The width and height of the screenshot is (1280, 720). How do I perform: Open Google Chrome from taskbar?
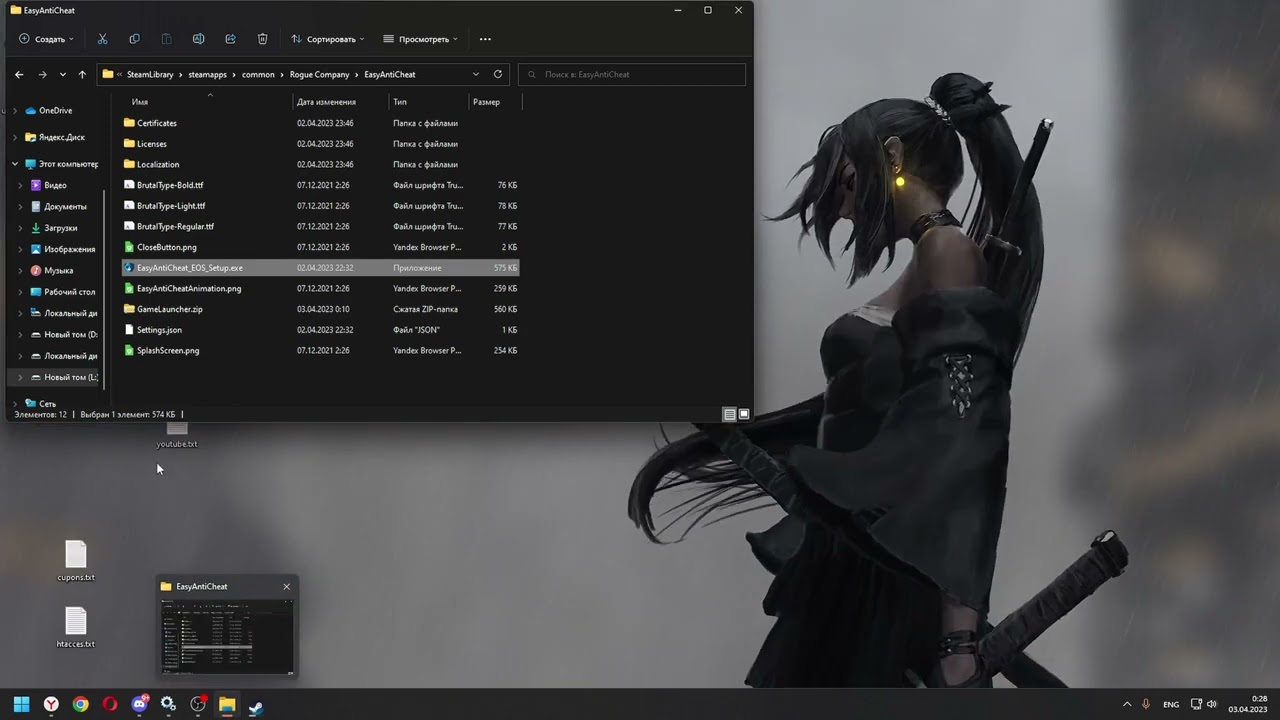[x=80, y=704]
